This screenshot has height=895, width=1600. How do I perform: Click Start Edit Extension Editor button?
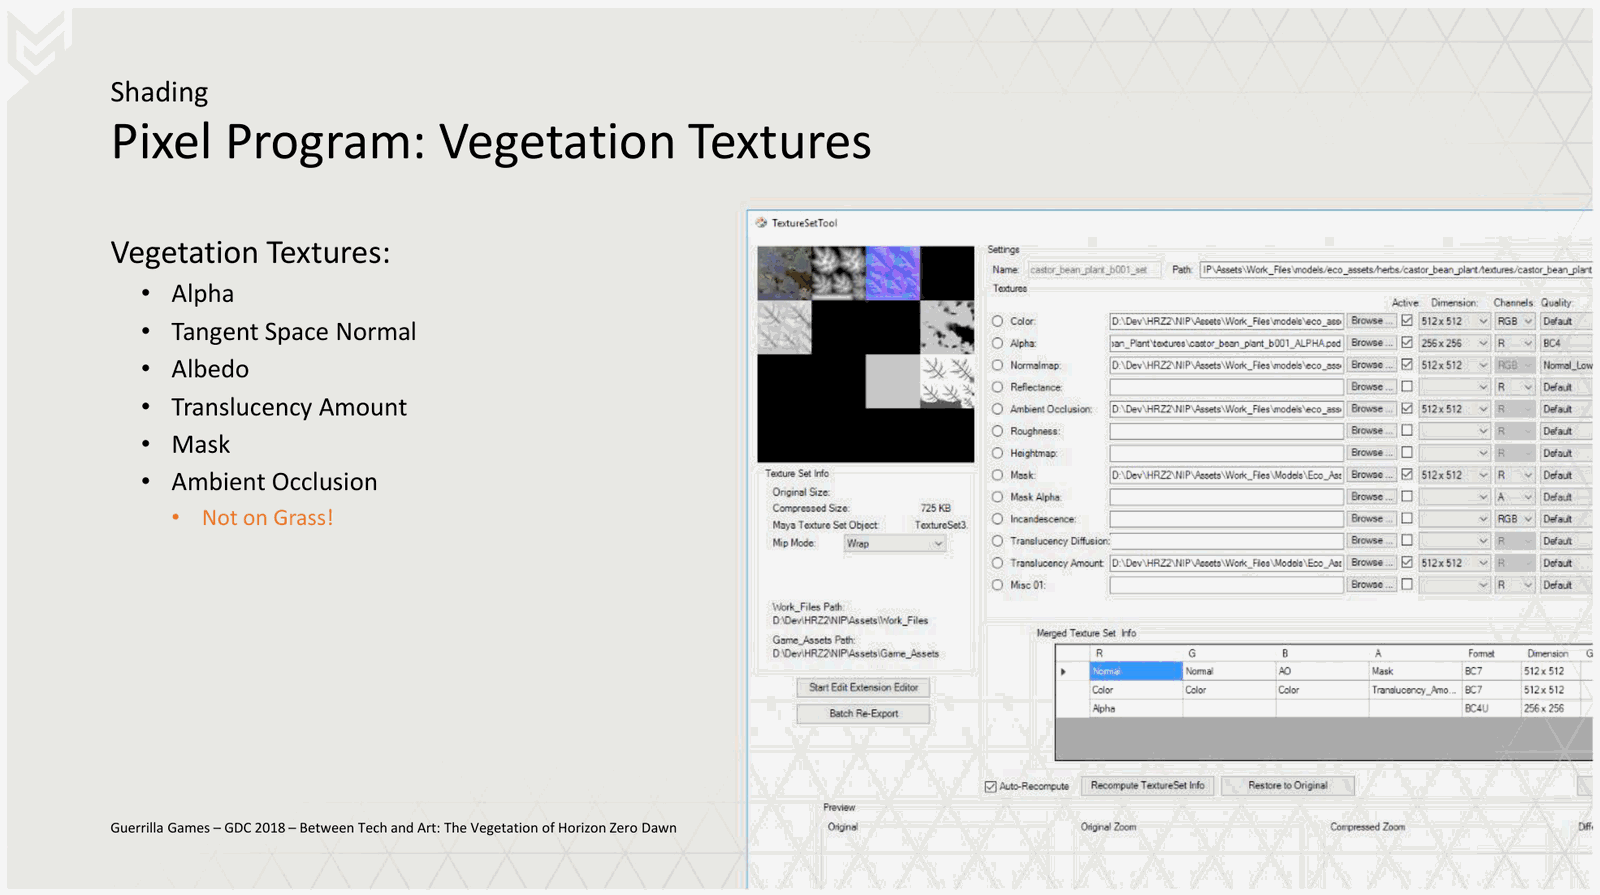click(x=863, y=687)
